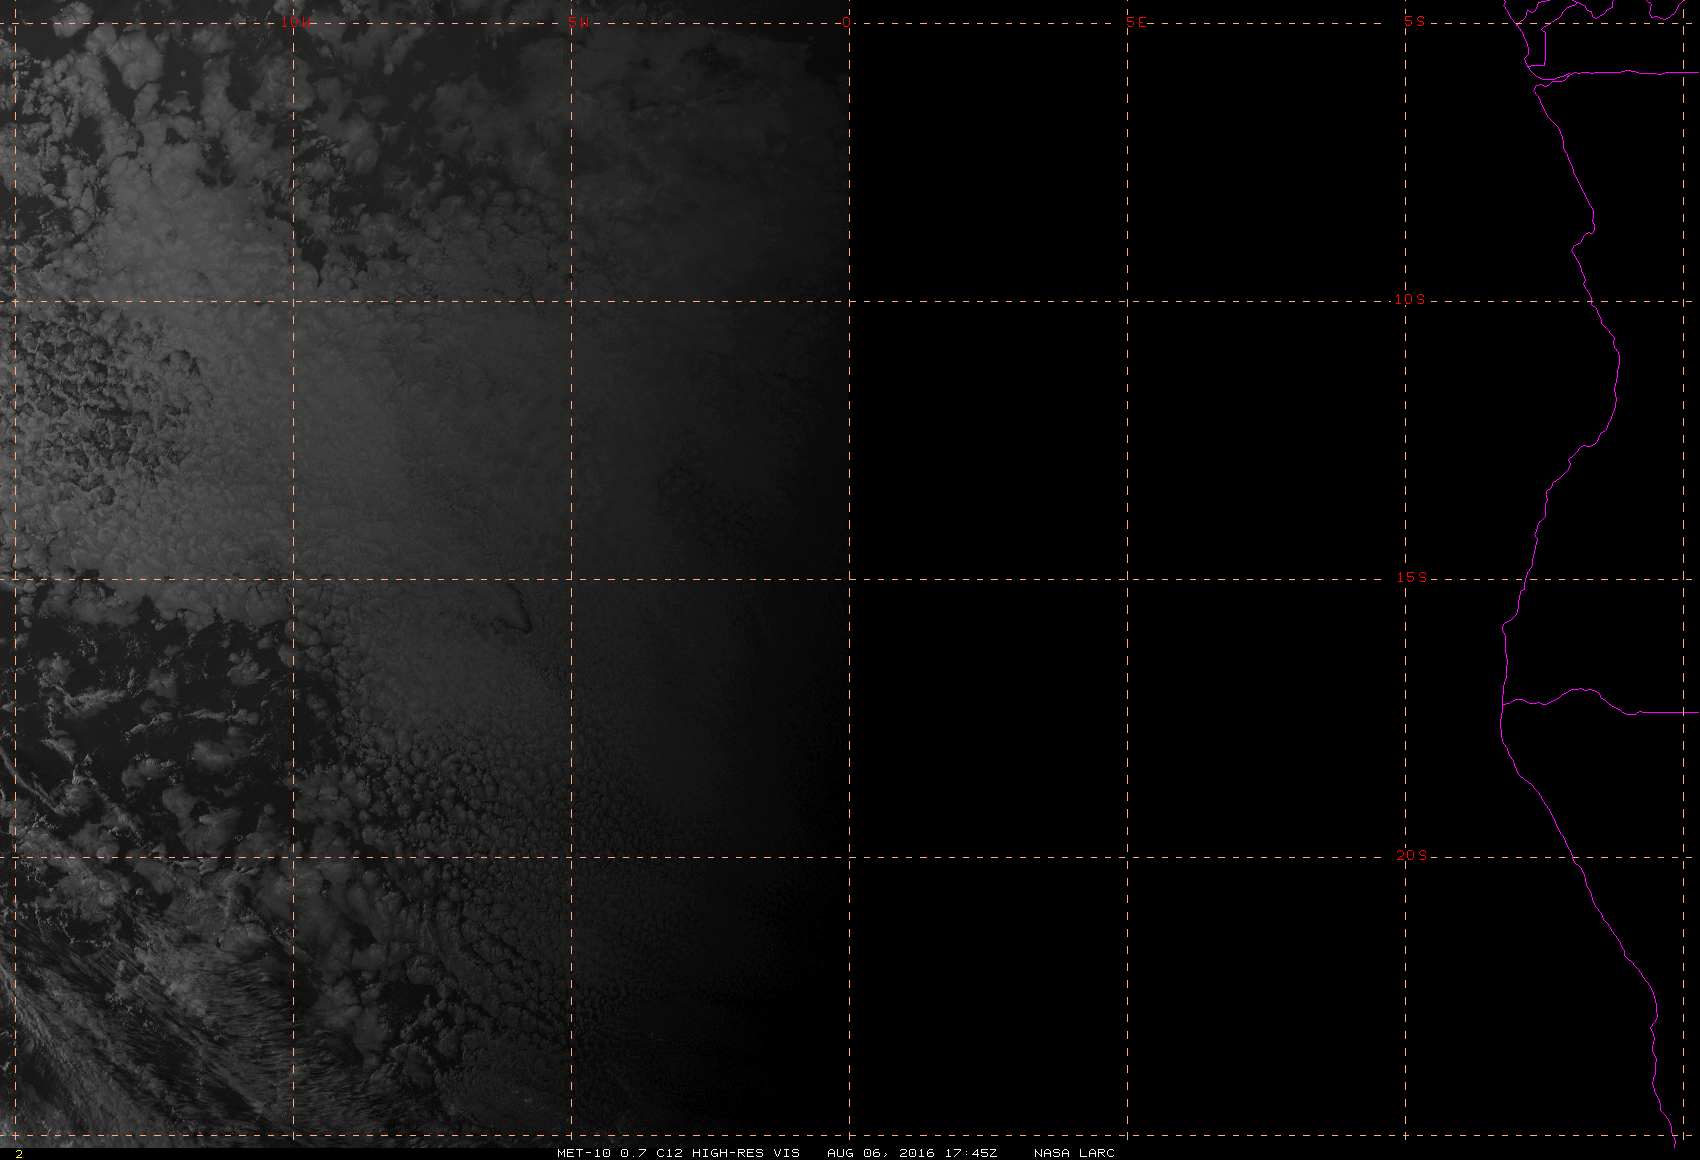
Task: Click the 10W longitude label
Action: pyautogui.click(x=293, y=22)
